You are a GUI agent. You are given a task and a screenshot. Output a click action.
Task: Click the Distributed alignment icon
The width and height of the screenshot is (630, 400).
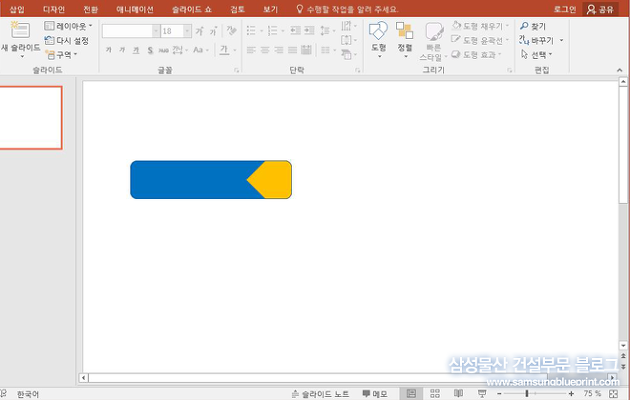click(x=306, y=50)
